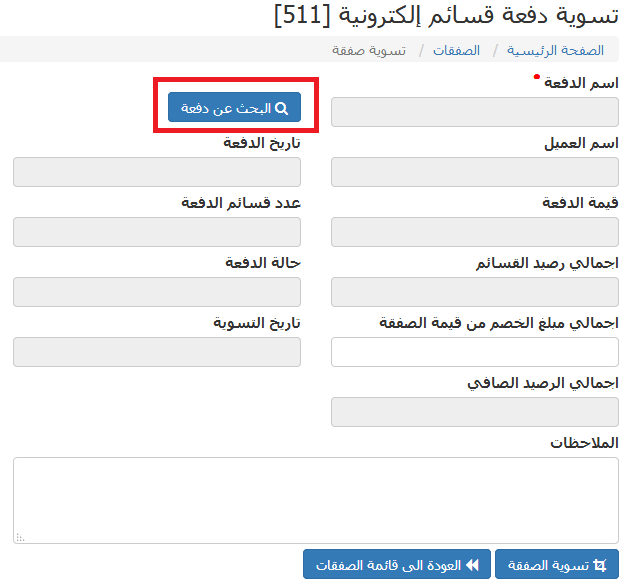Click the قيمة الدفعة label
632x586 pixels.
(x=580, y=203)
